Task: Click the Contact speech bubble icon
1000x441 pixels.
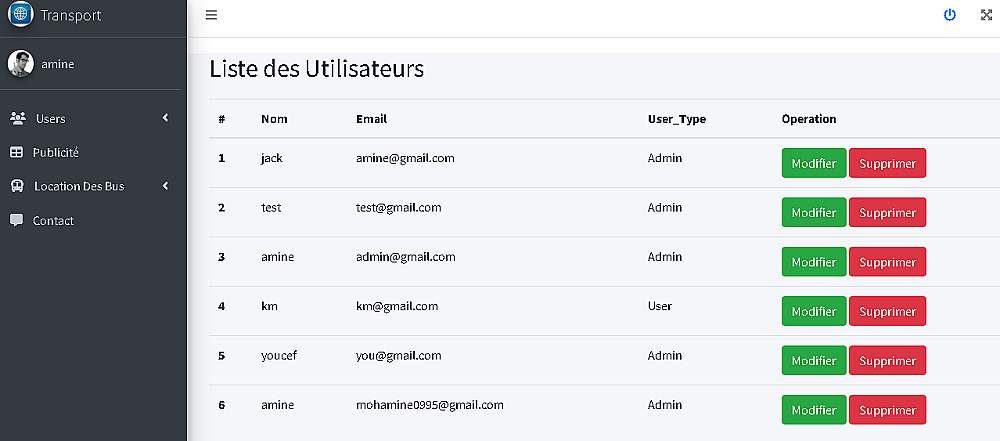Action: (16, 220)
